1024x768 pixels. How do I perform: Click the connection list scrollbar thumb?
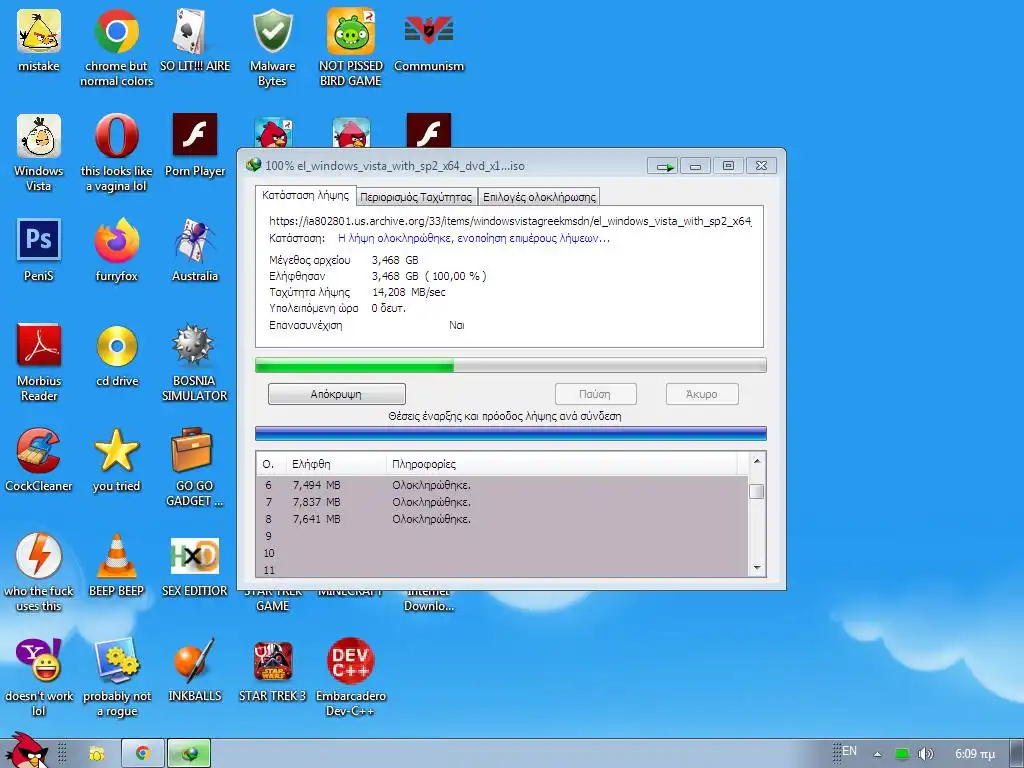(x=757, y=491)
